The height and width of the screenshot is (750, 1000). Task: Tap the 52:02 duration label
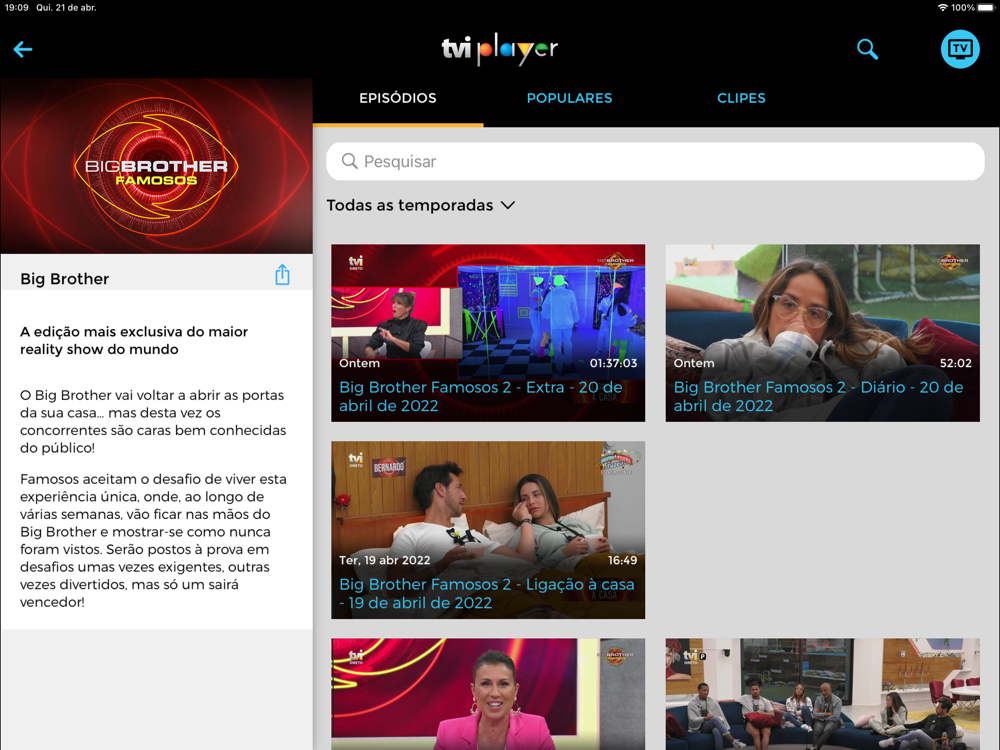[x=955, y=363]
